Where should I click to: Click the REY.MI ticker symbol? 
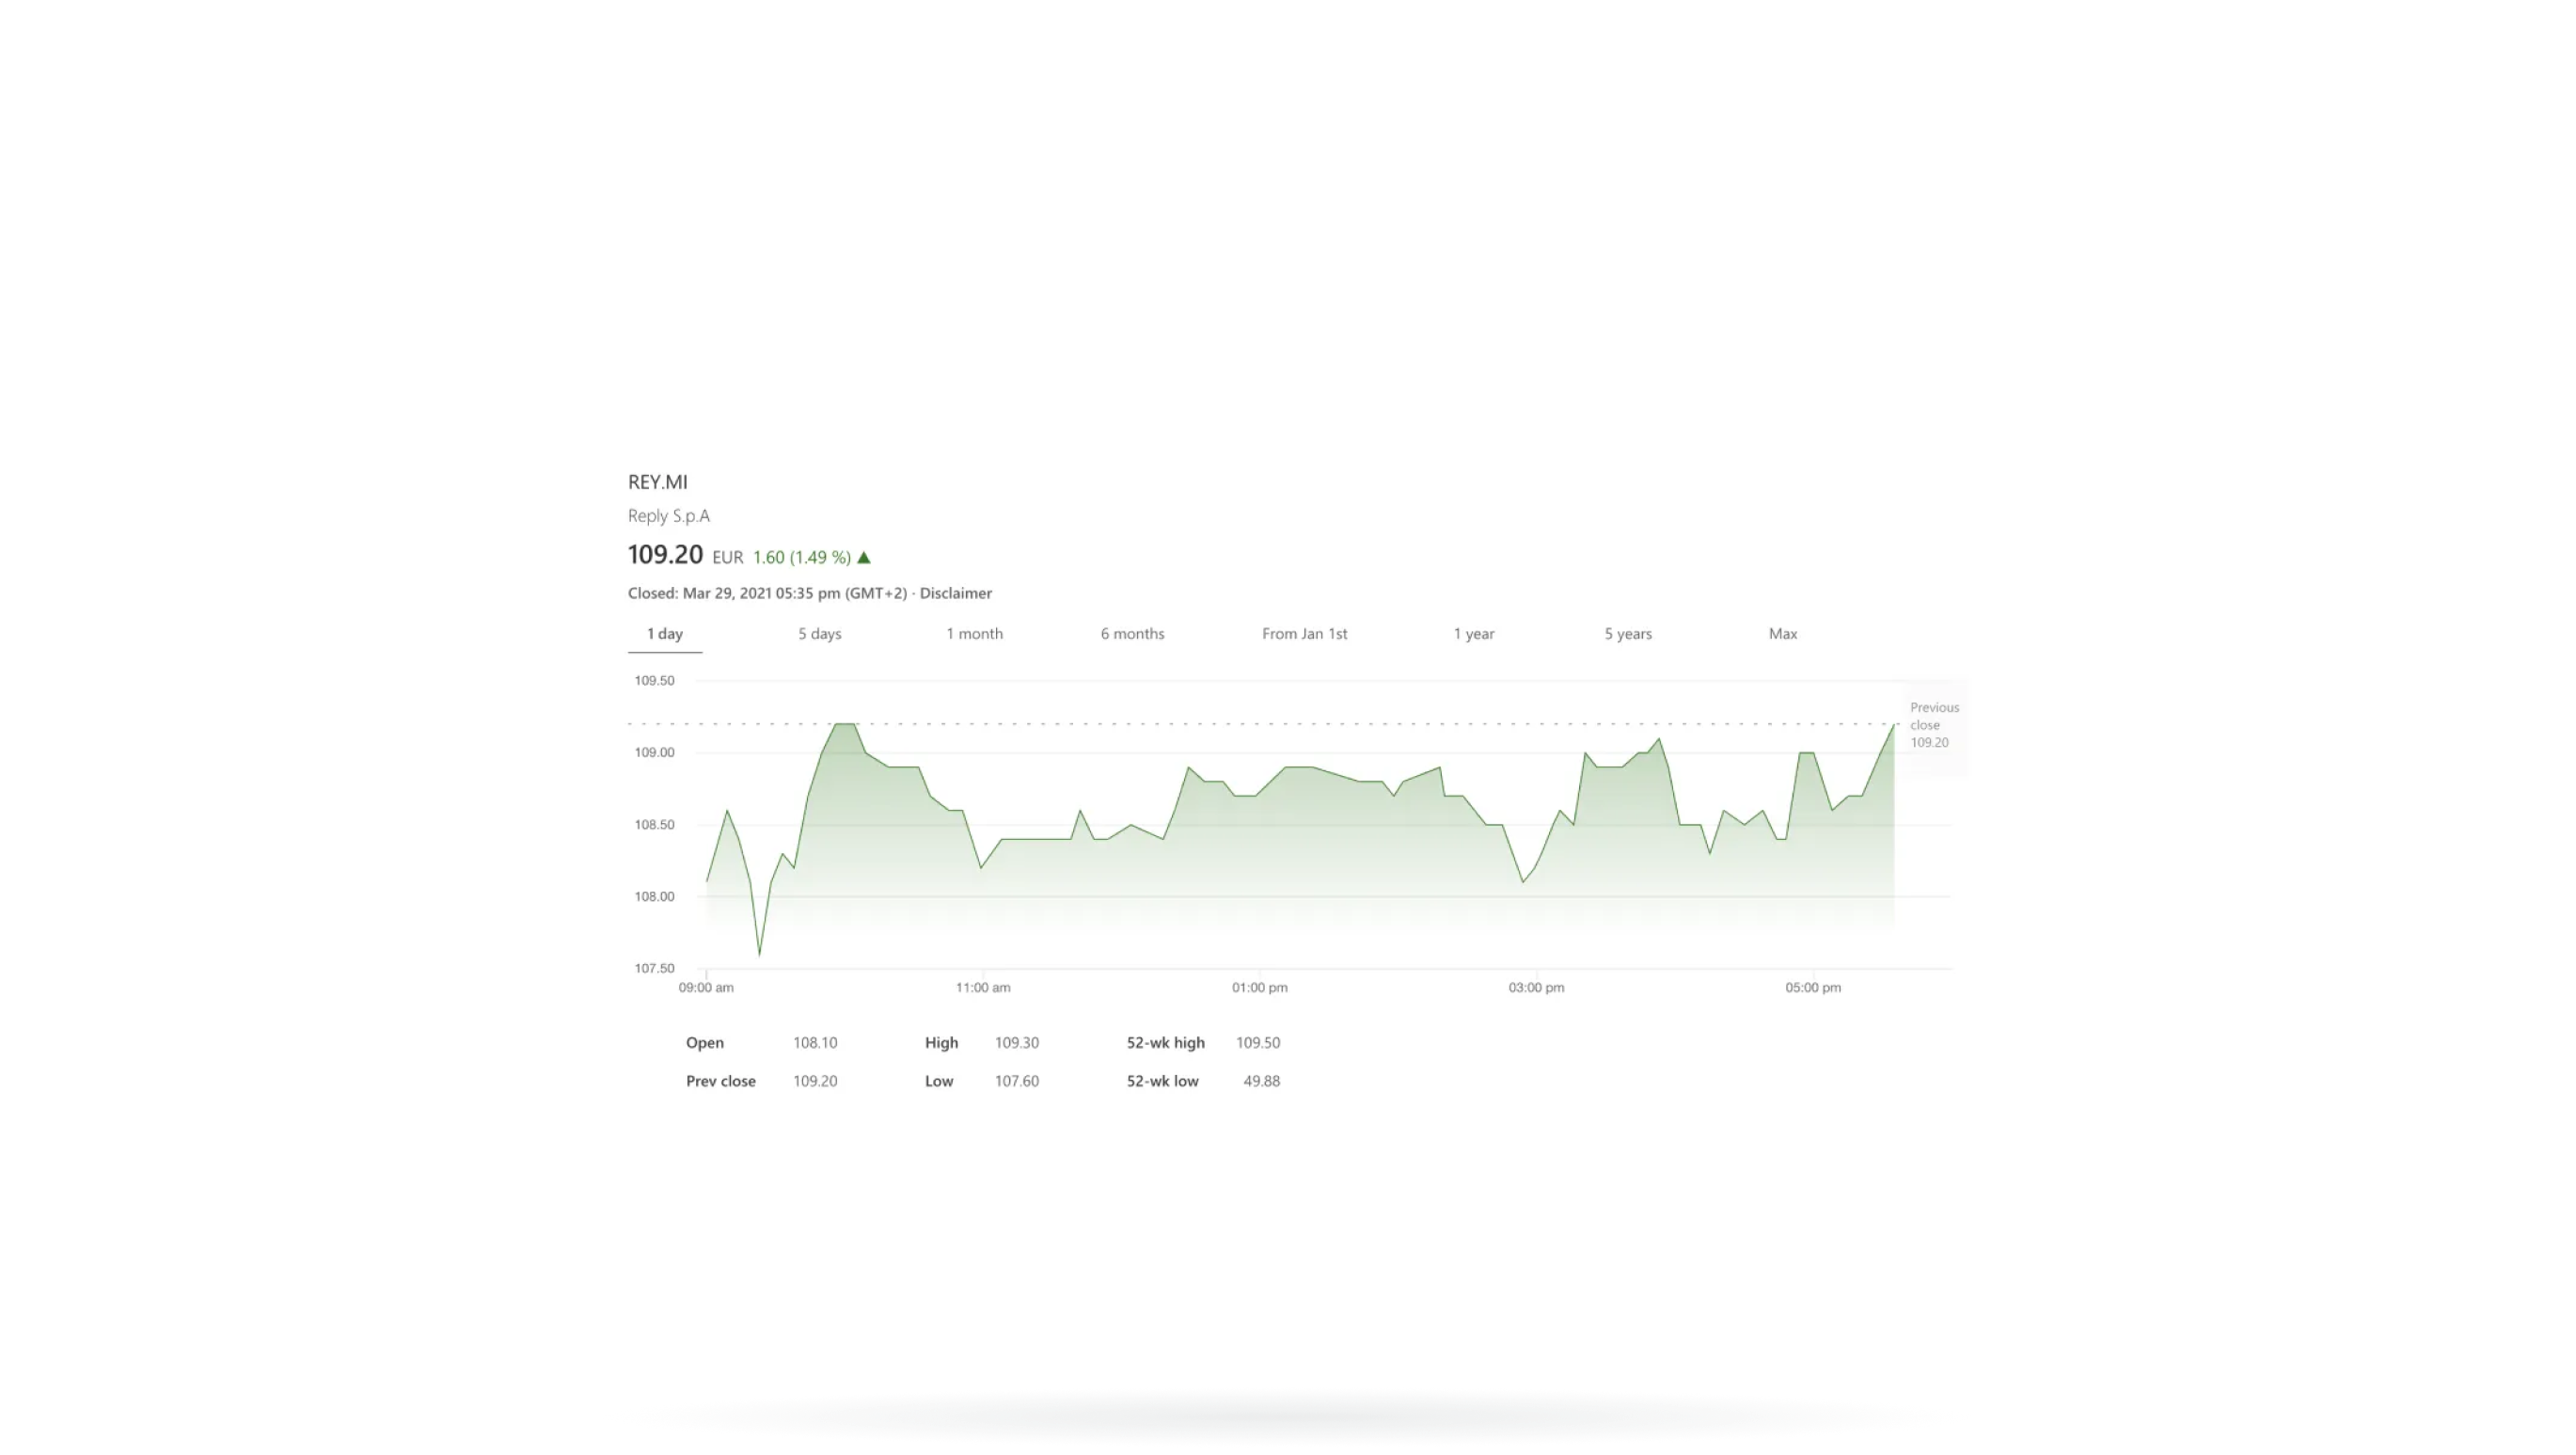pos(658,482)
